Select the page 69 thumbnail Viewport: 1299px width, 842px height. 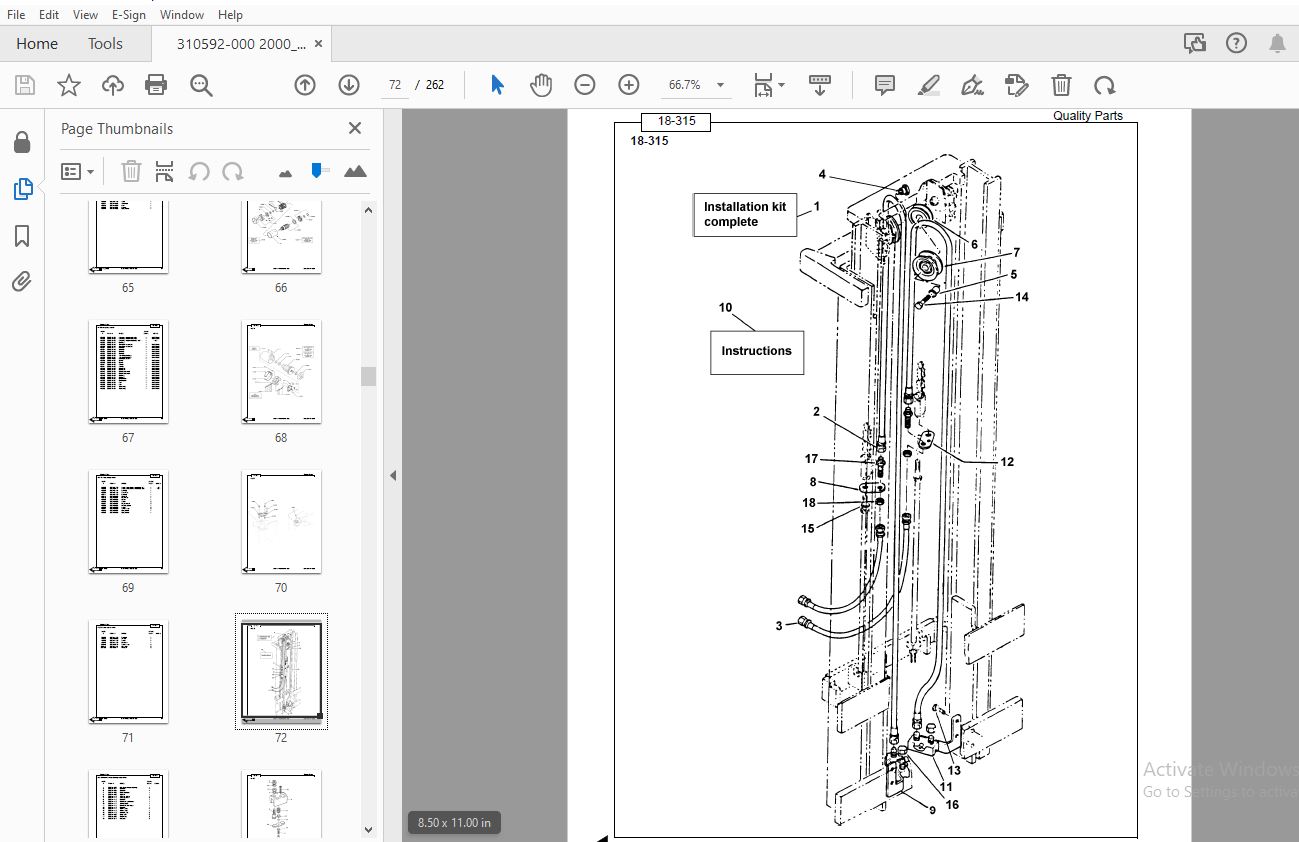(128, 522)
